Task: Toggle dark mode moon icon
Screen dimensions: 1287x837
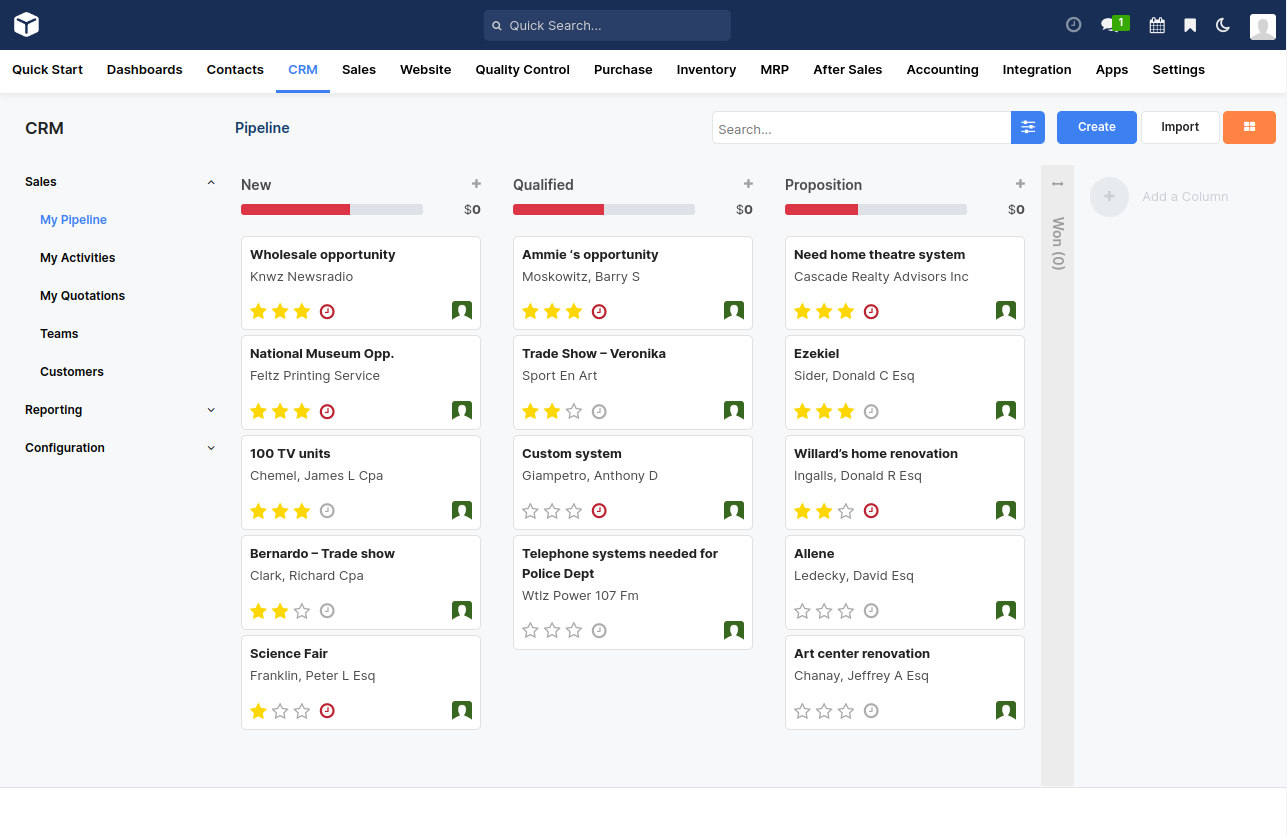Action: (1223, 25)
